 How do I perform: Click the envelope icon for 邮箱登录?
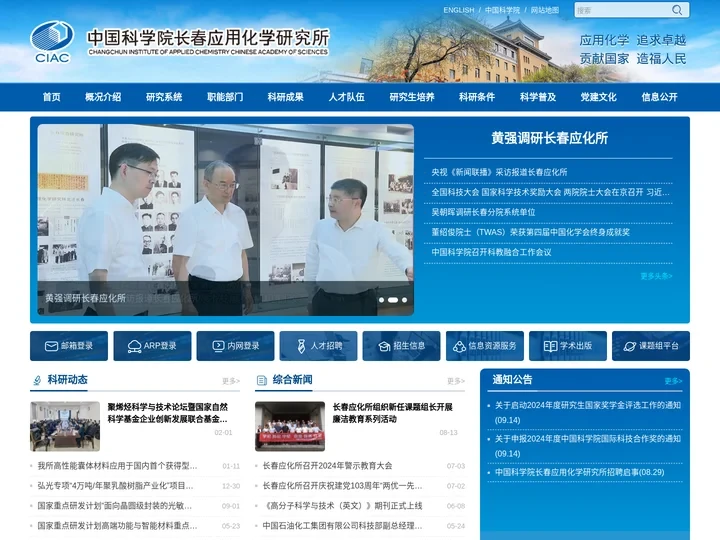click(x=51, y=346)
